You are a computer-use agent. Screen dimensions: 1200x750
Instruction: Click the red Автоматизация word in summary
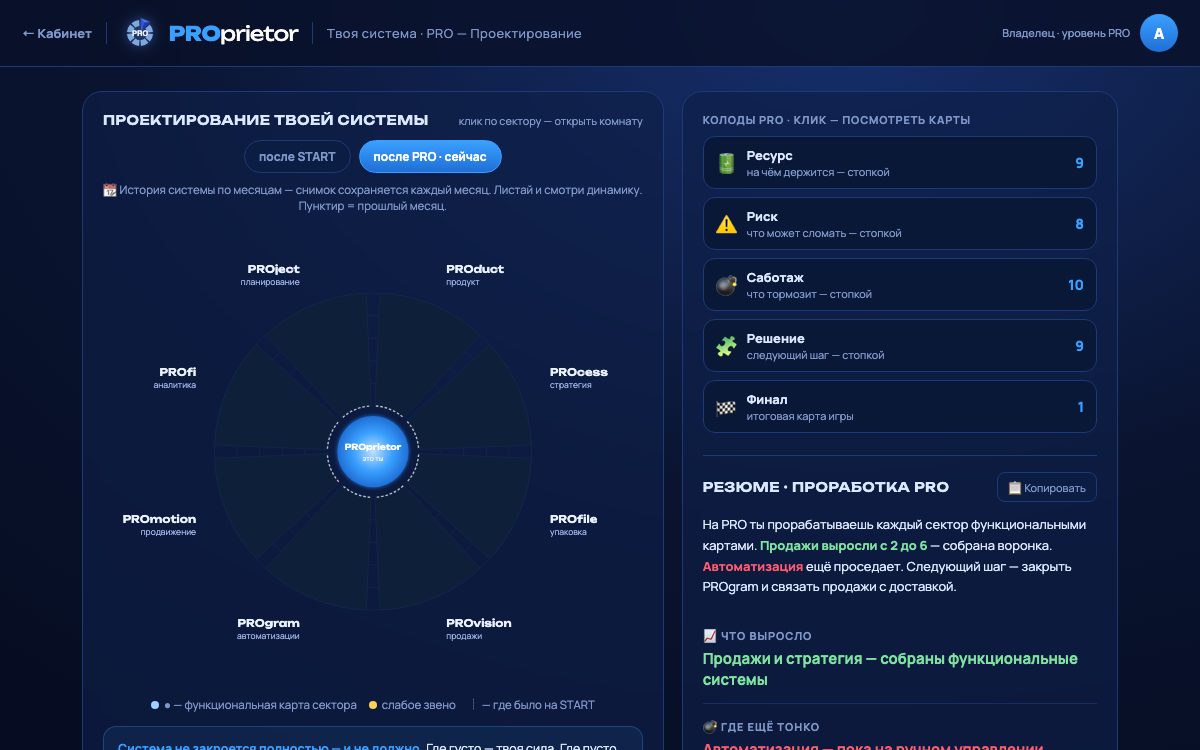pyautogui.click(x=752, y=567)
